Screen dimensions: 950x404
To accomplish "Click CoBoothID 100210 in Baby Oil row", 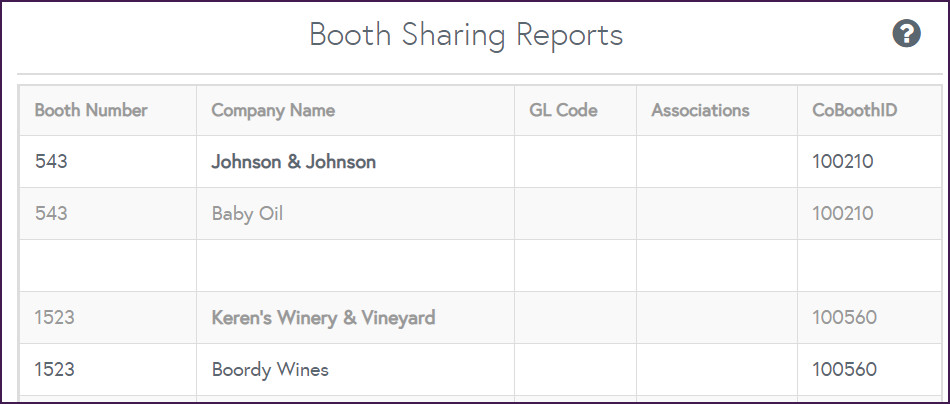I will (843, 214).
